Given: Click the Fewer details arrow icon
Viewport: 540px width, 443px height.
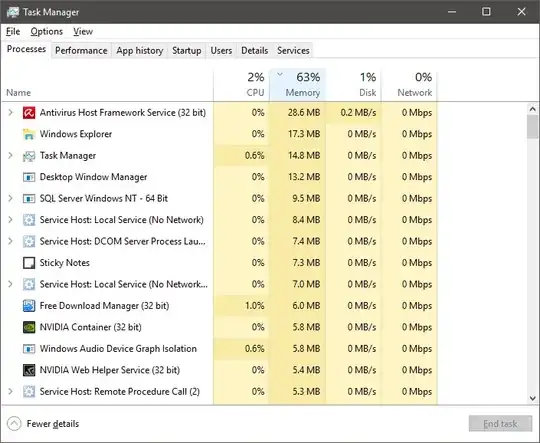Looking at the screenshot, I should pyautogui.click(x=14, y=424).
